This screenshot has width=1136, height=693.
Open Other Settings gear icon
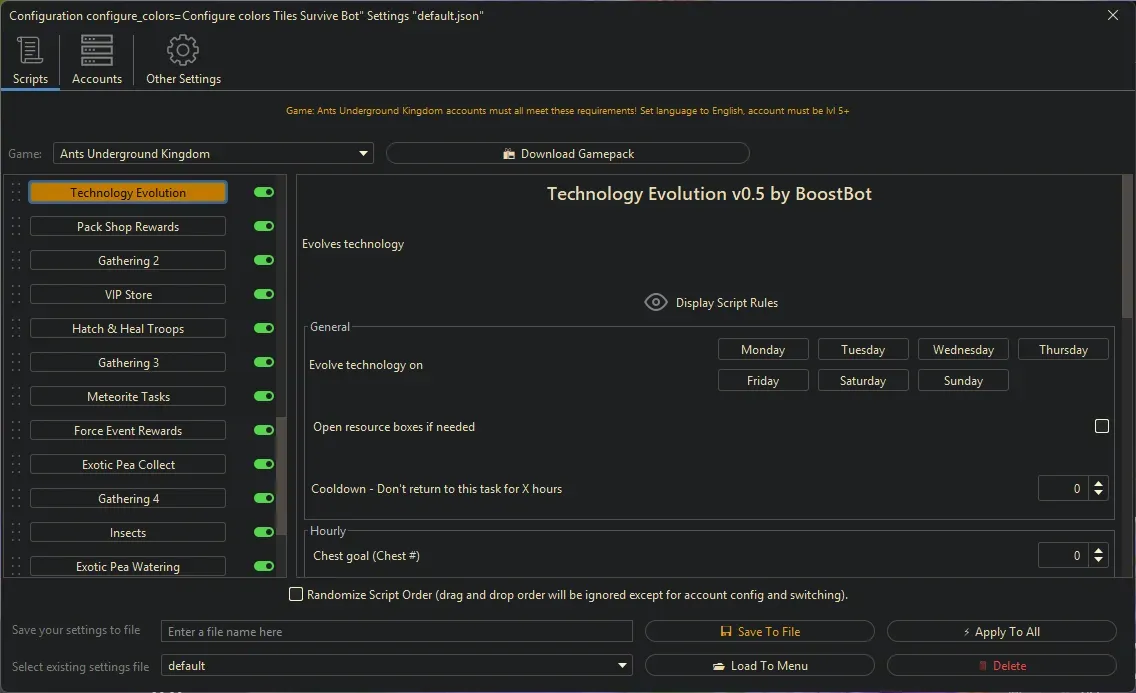coord(183,50)
